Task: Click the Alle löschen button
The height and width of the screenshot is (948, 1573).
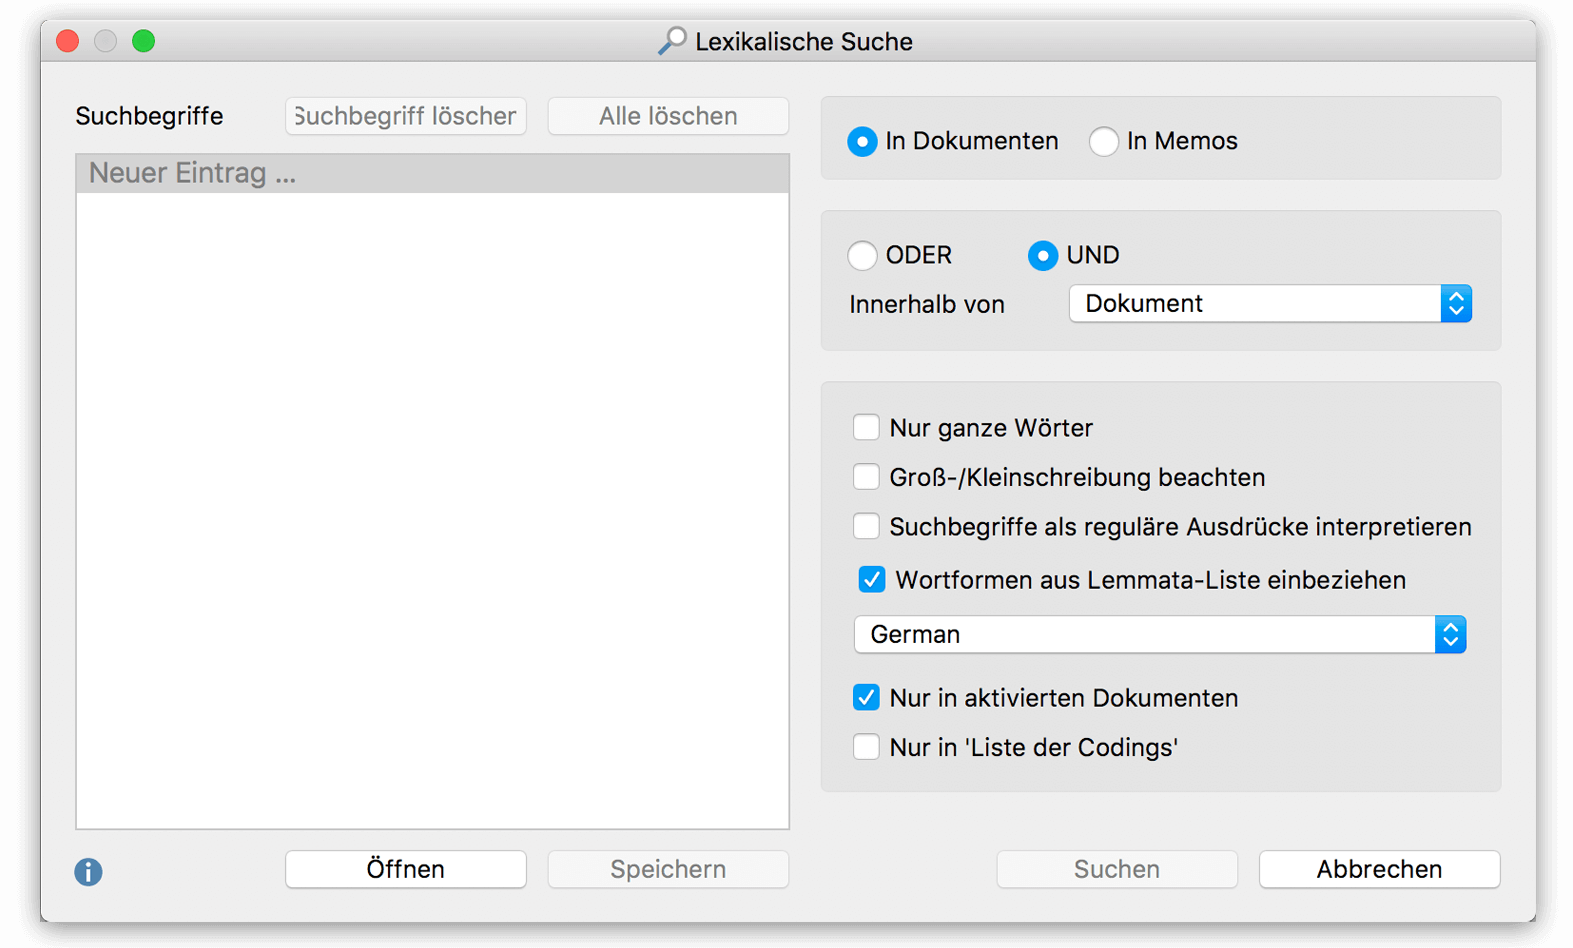Action: 668,116
